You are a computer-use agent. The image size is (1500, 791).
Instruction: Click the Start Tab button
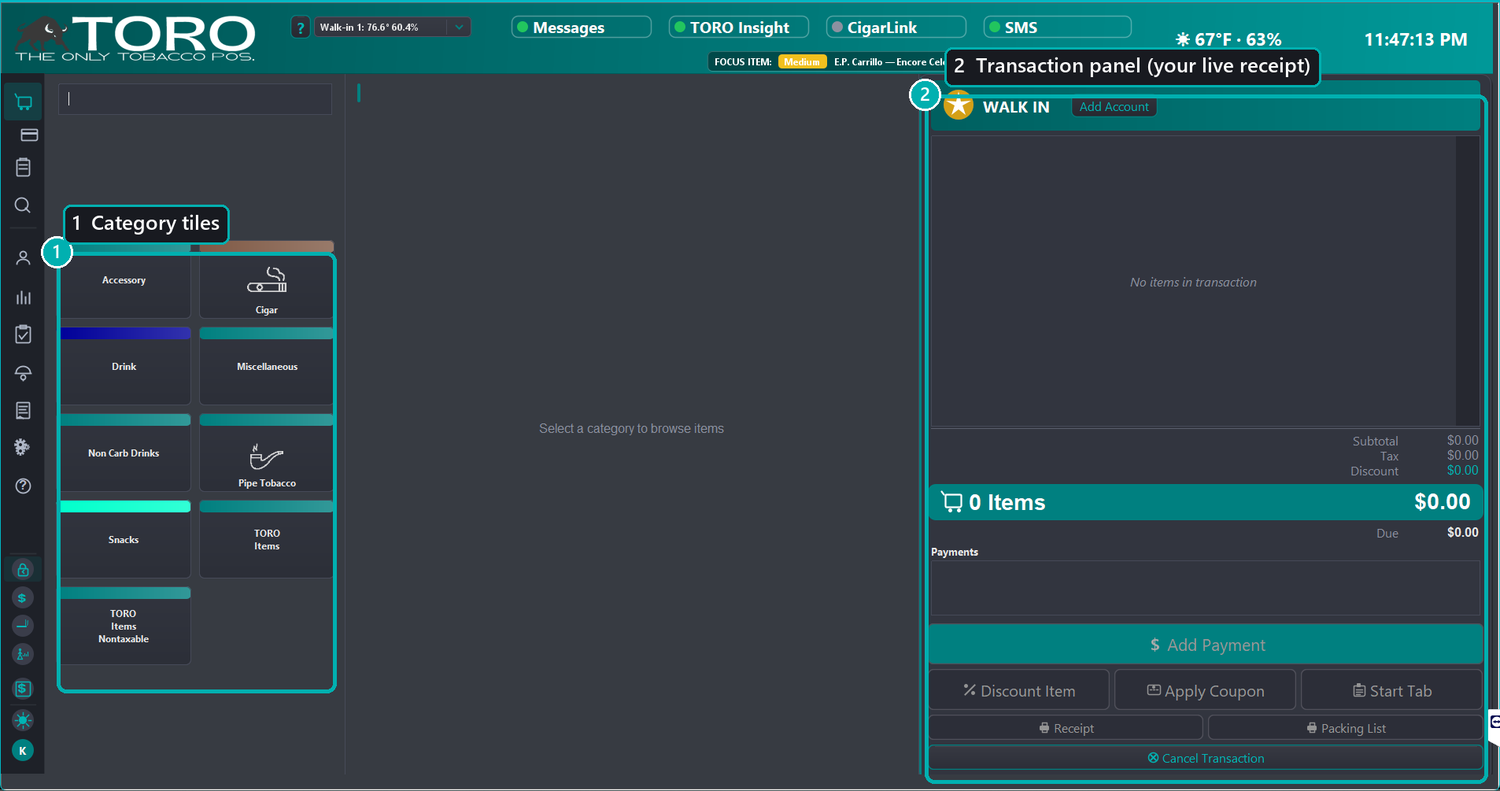[1392, 690]
